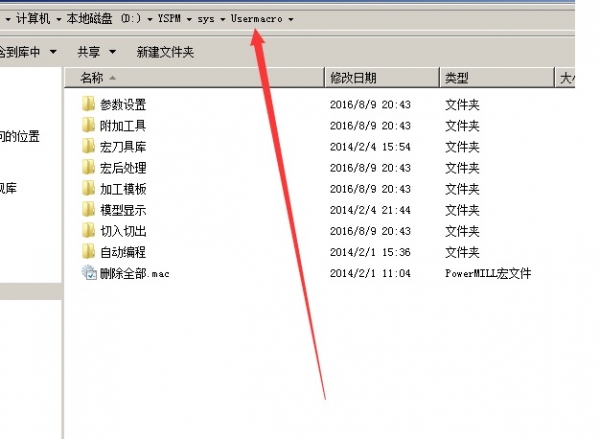Sort by the 类型 column header
Screen dimensions: 600x439
pos(497,78)
